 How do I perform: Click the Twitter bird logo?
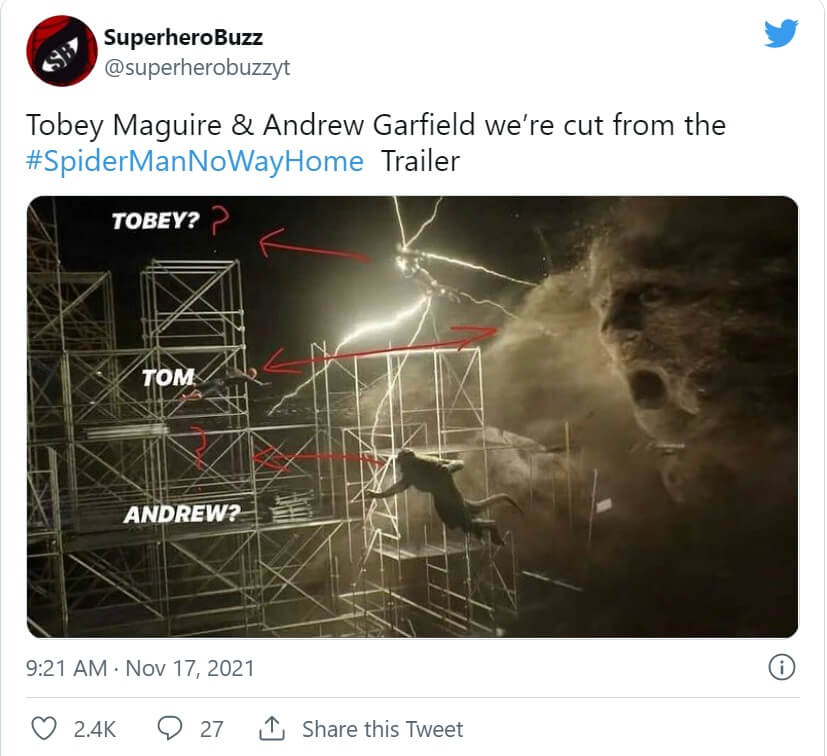tap(781, 33)
